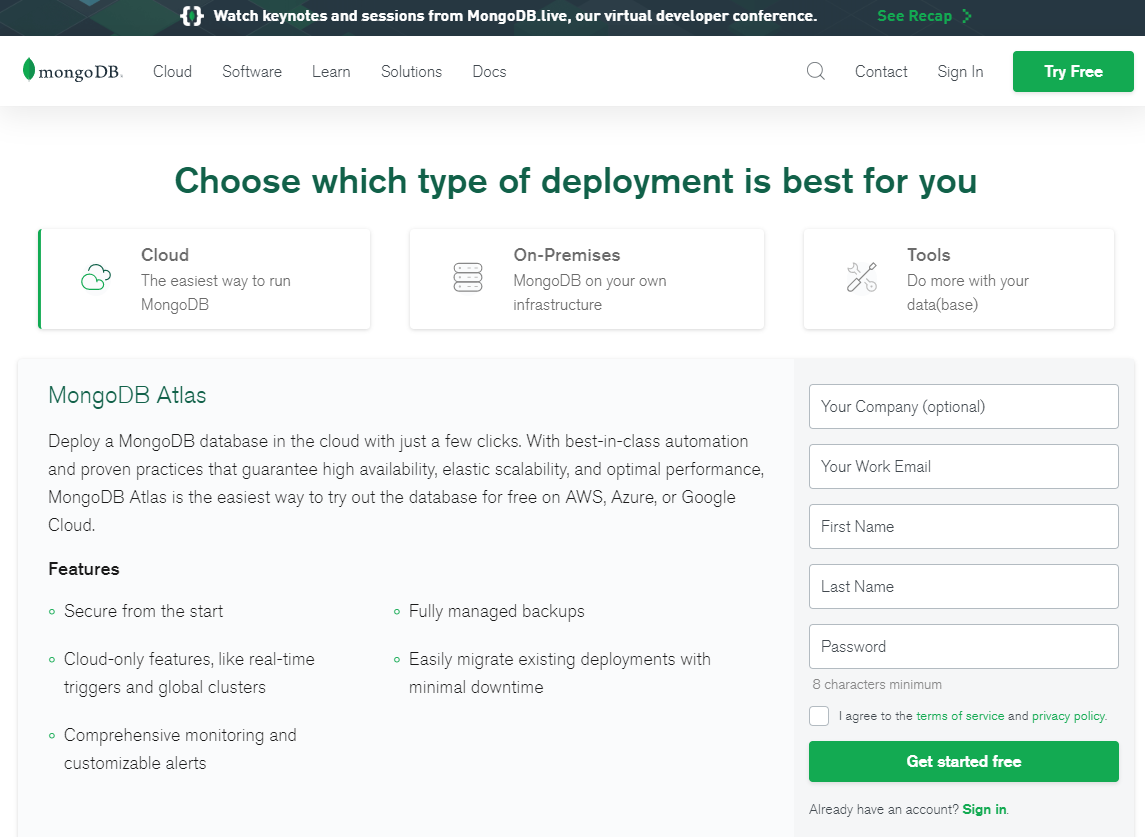
Task: Focus the First Name field
Action: 963,527
